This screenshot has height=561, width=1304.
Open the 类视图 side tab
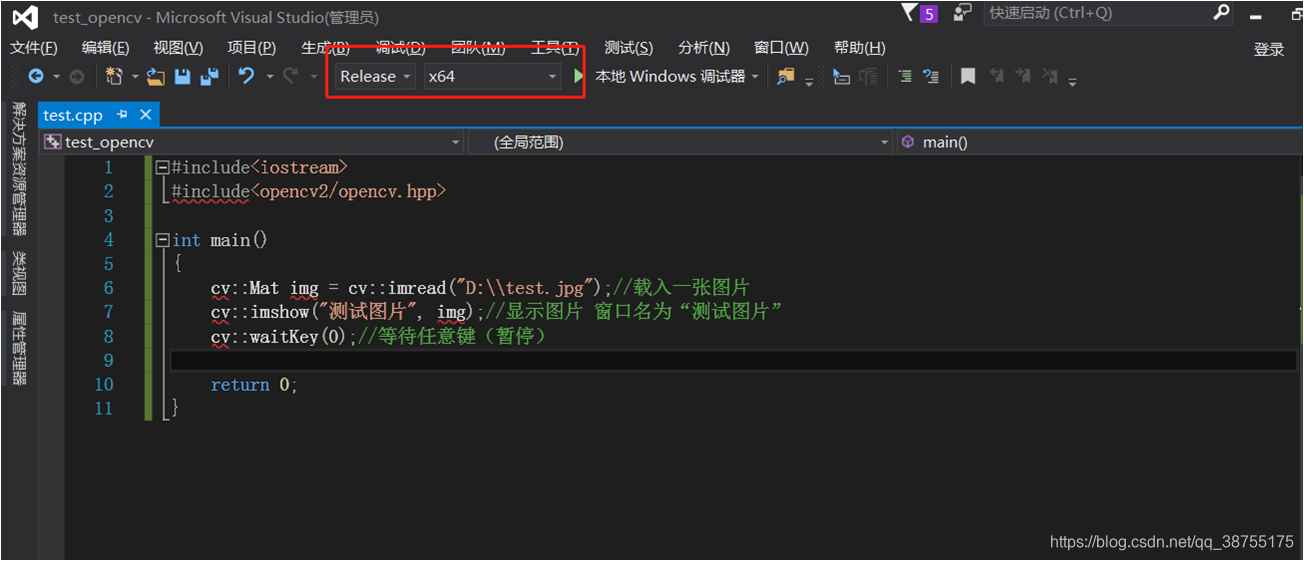(x=18, y=273)
